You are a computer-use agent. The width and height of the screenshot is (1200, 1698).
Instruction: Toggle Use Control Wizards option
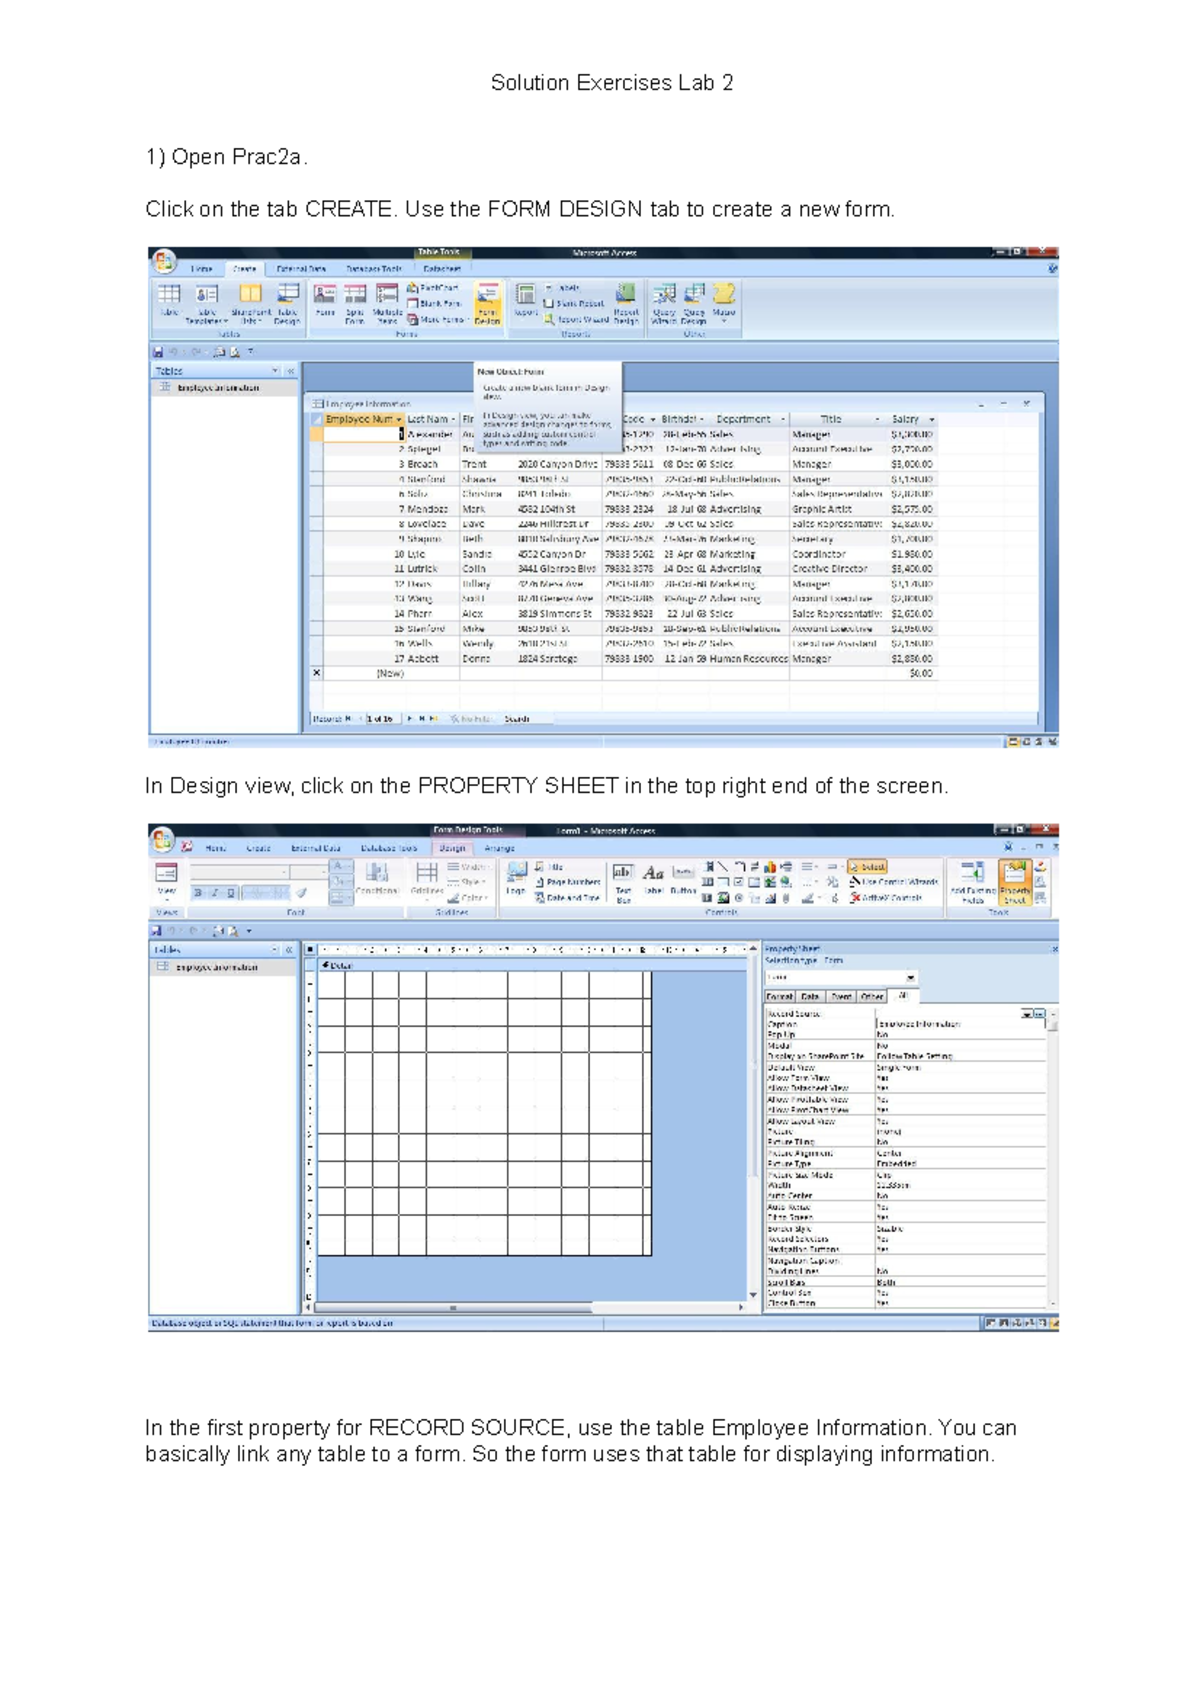(x=893, y=882)
